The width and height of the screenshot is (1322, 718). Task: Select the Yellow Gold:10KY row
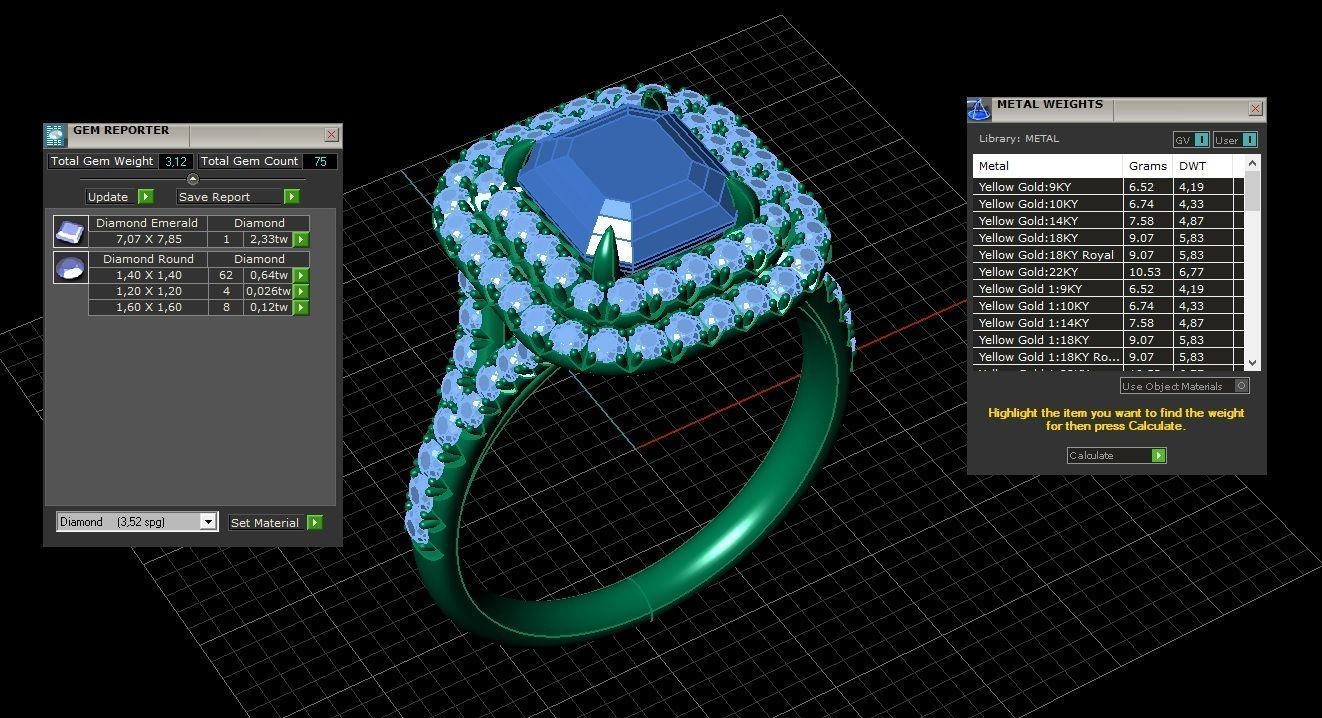point(1109,204)
